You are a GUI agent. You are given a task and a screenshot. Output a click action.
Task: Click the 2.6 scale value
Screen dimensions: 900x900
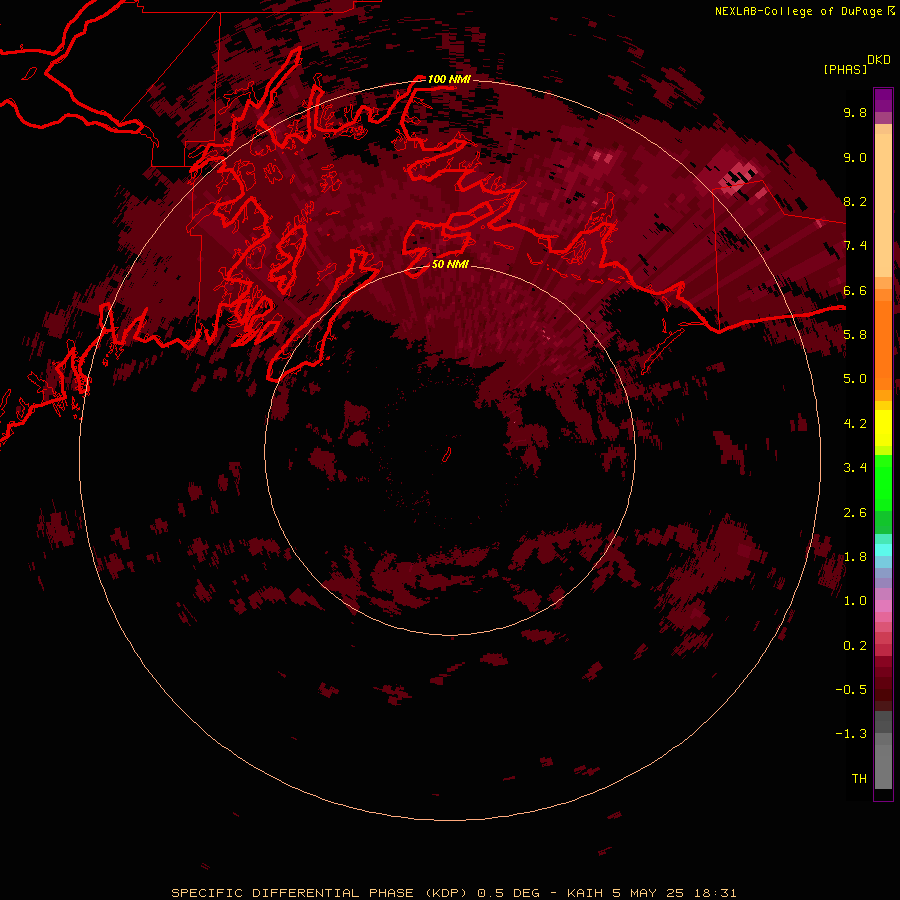[855, 513]
